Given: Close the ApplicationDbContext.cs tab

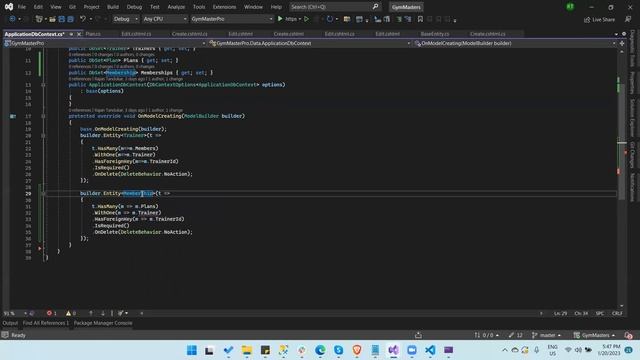Looking at the screenshot, I should coord(79,34).
